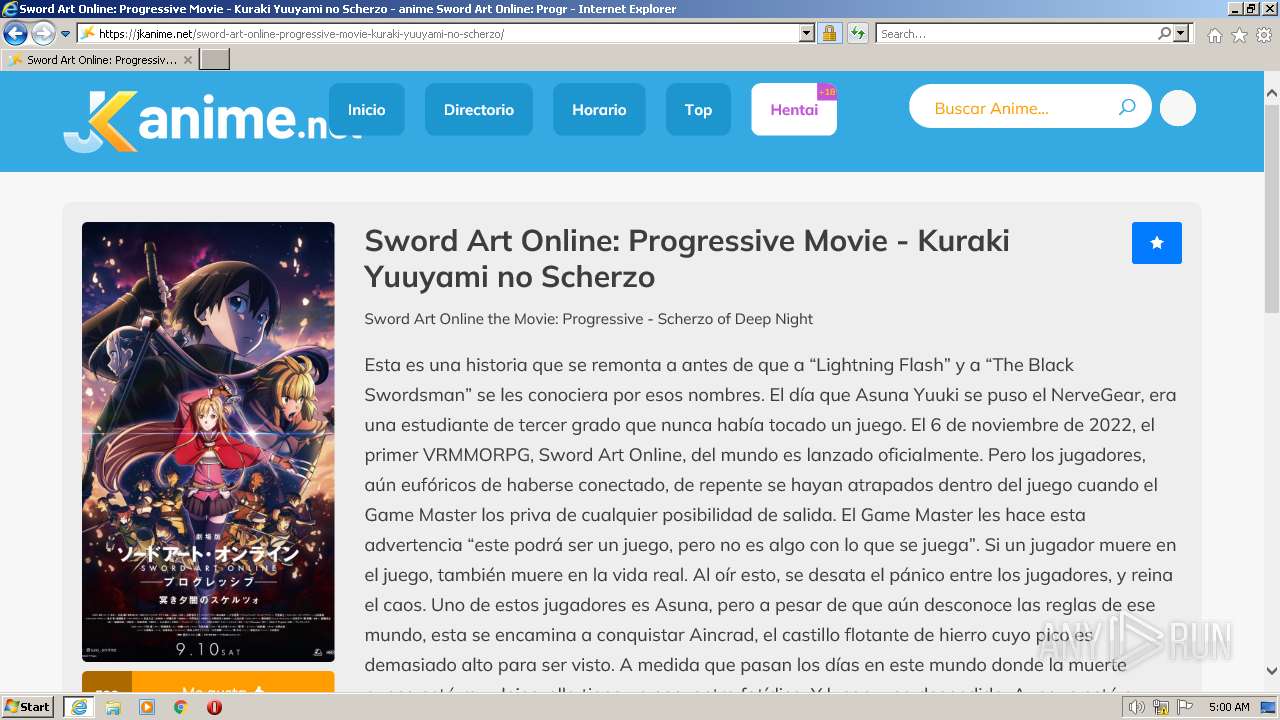Click the Internet Explorer taskbar icon
The height and width of the screenshot is (720, 1280).
(x=78, y=707)
